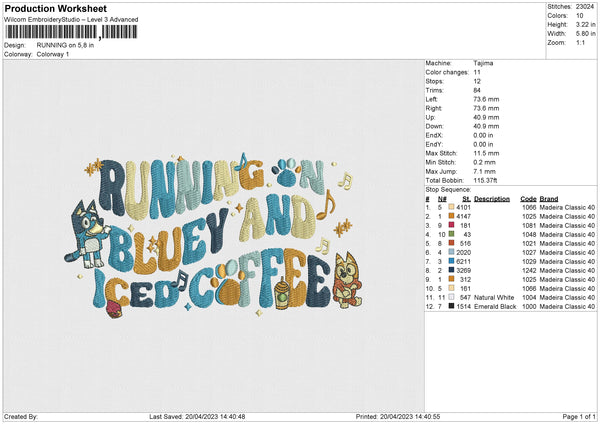Select the blue swatch beside 6211 stitches
This screenshot has height=424, width=600.
tap(451, 261)
